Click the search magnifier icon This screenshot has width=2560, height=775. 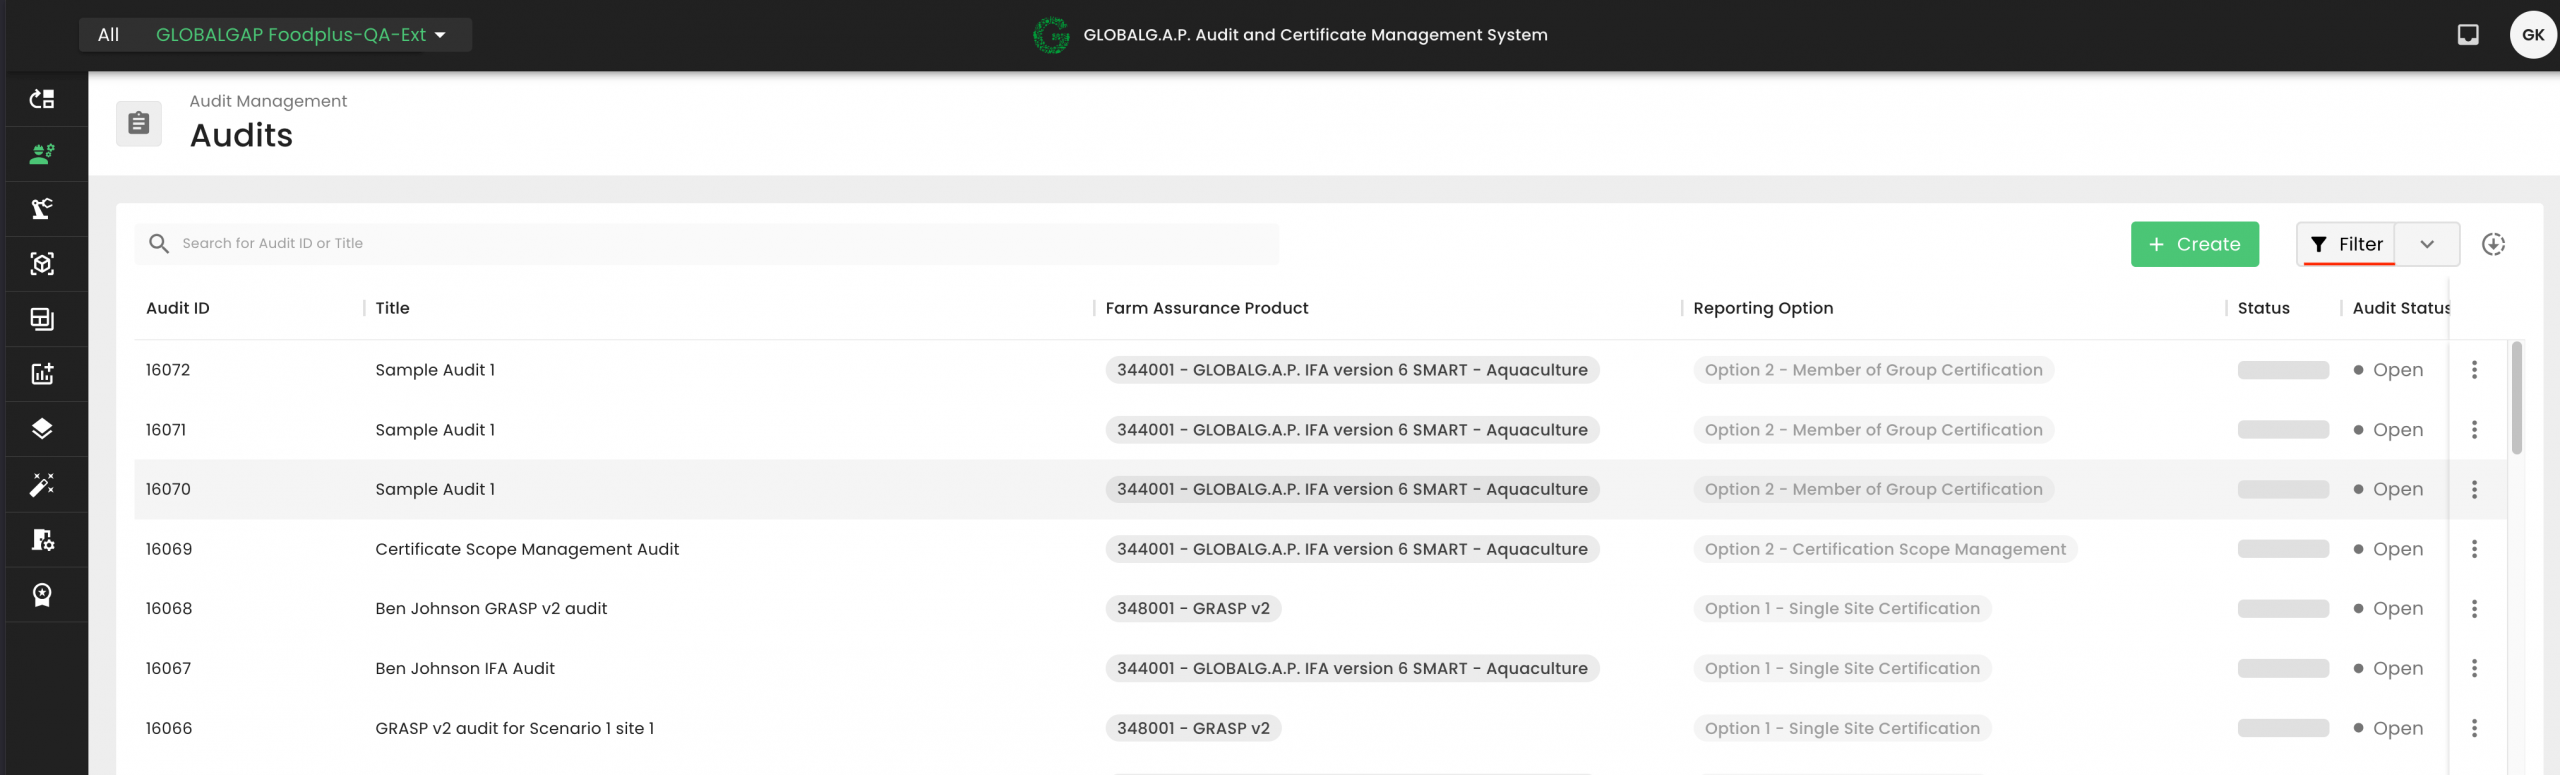coord(158,243)
